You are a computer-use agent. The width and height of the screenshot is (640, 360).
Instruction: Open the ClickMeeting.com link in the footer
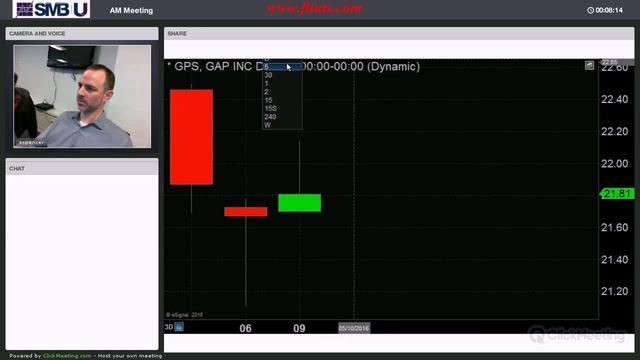67,356
